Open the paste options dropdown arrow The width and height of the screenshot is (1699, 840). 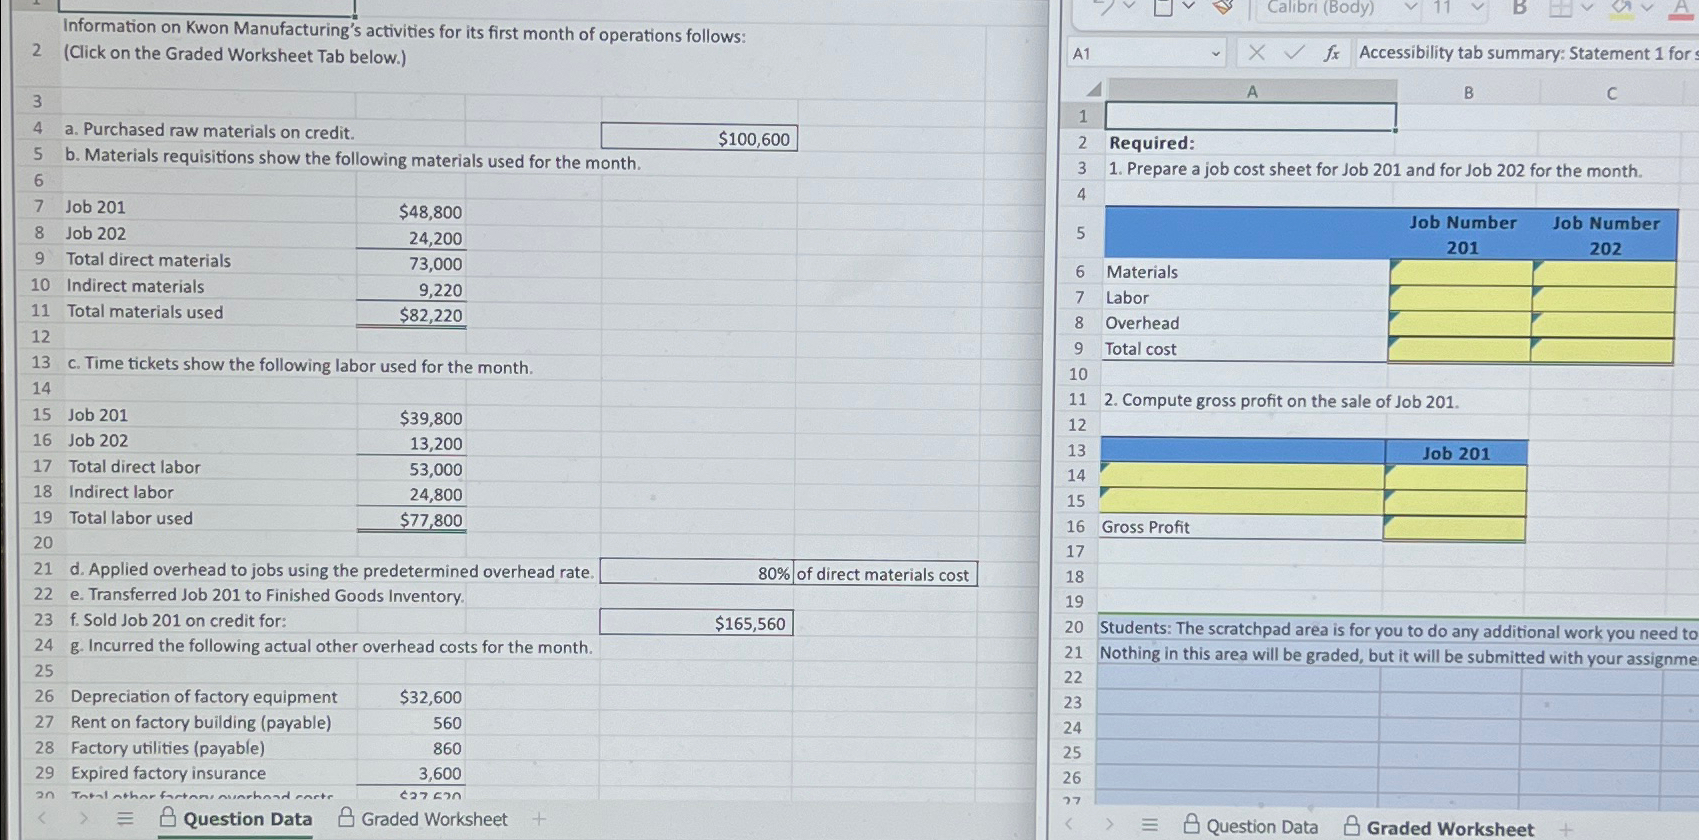[x=1188, y=7]
